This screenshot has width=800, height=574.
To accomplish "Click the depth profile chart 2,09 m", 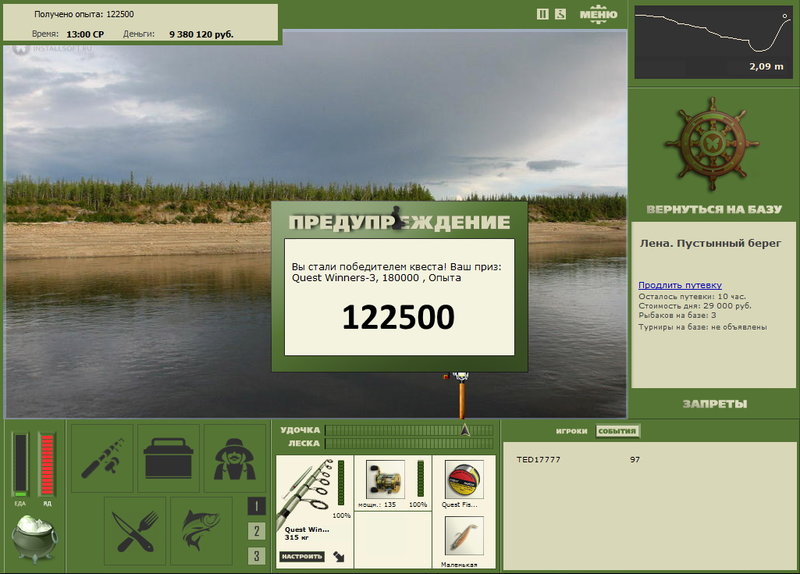I will tap(713, 42).
